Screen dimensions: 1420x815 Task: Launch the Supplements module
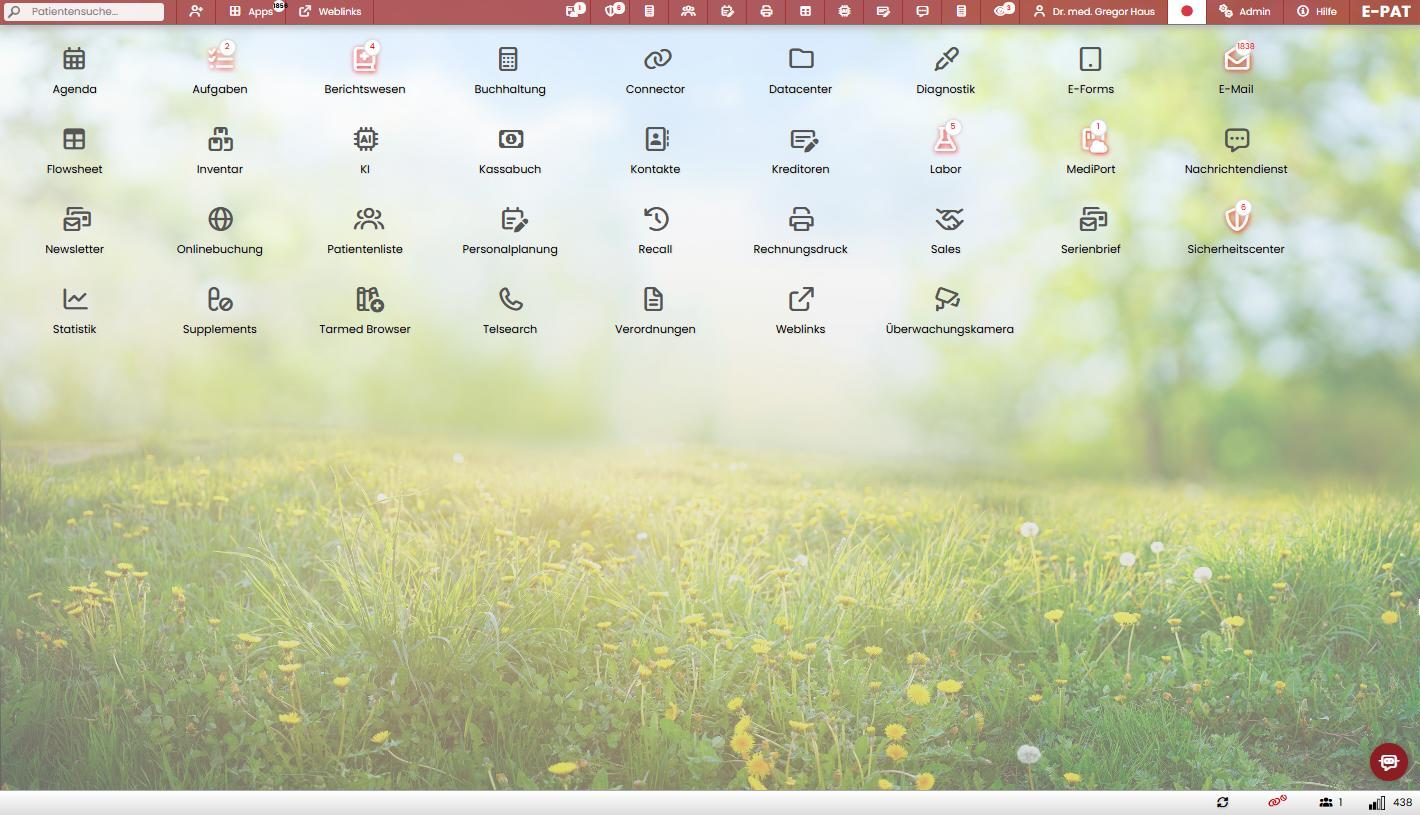(220, 309)
